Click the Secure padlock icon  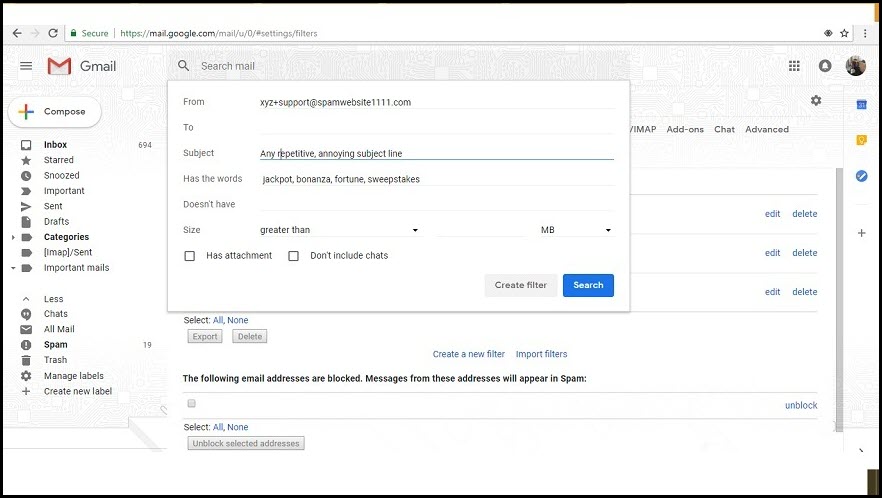pos(73,33)
